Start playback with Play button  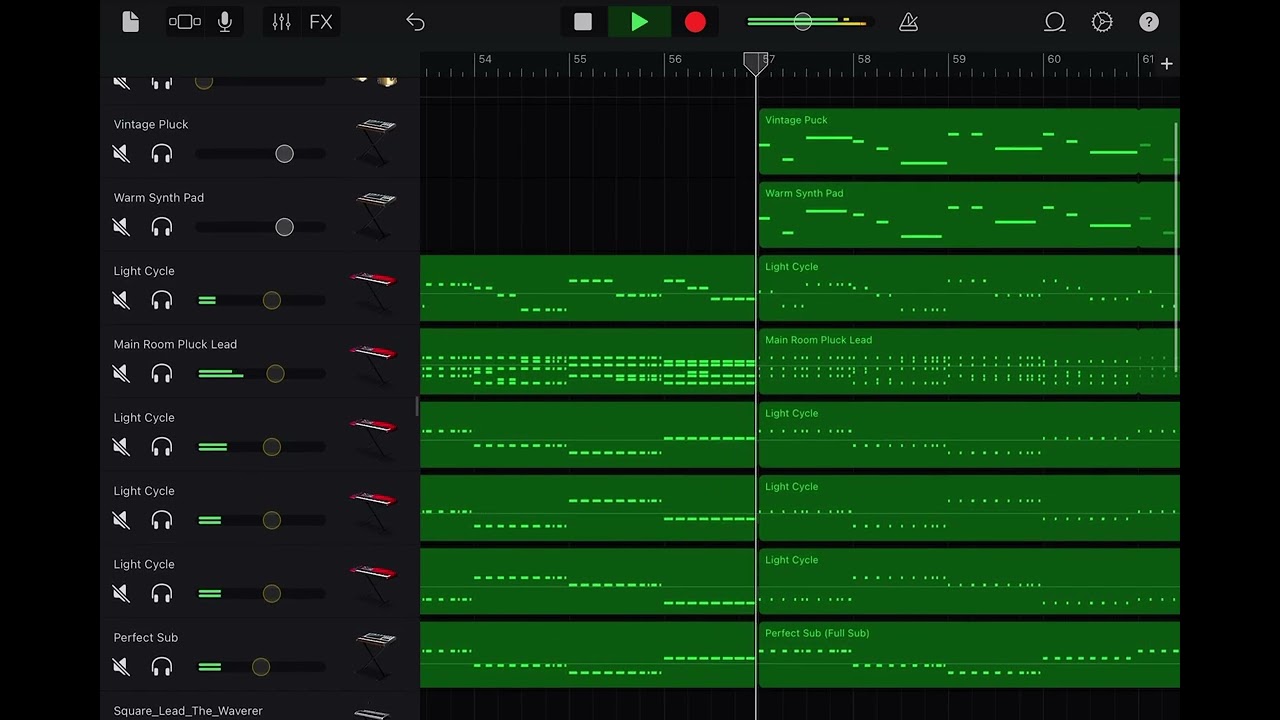[639, 22]
